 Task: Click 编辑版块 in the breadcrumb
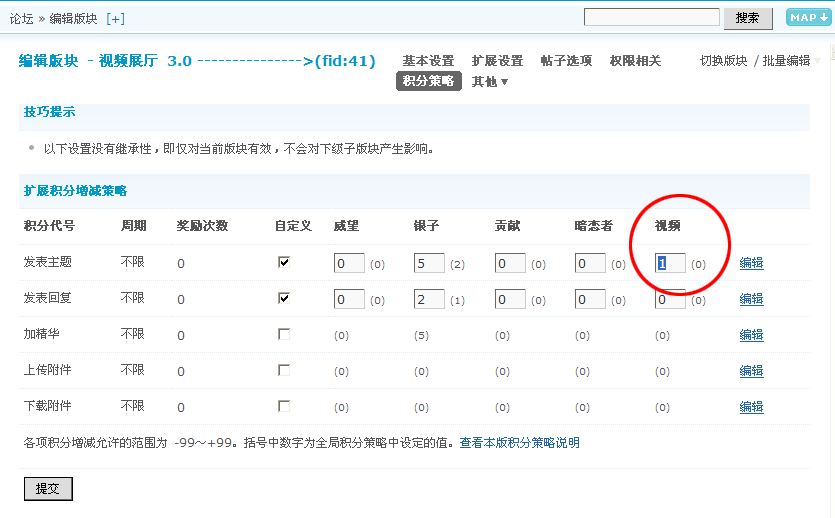click(73, 19)
